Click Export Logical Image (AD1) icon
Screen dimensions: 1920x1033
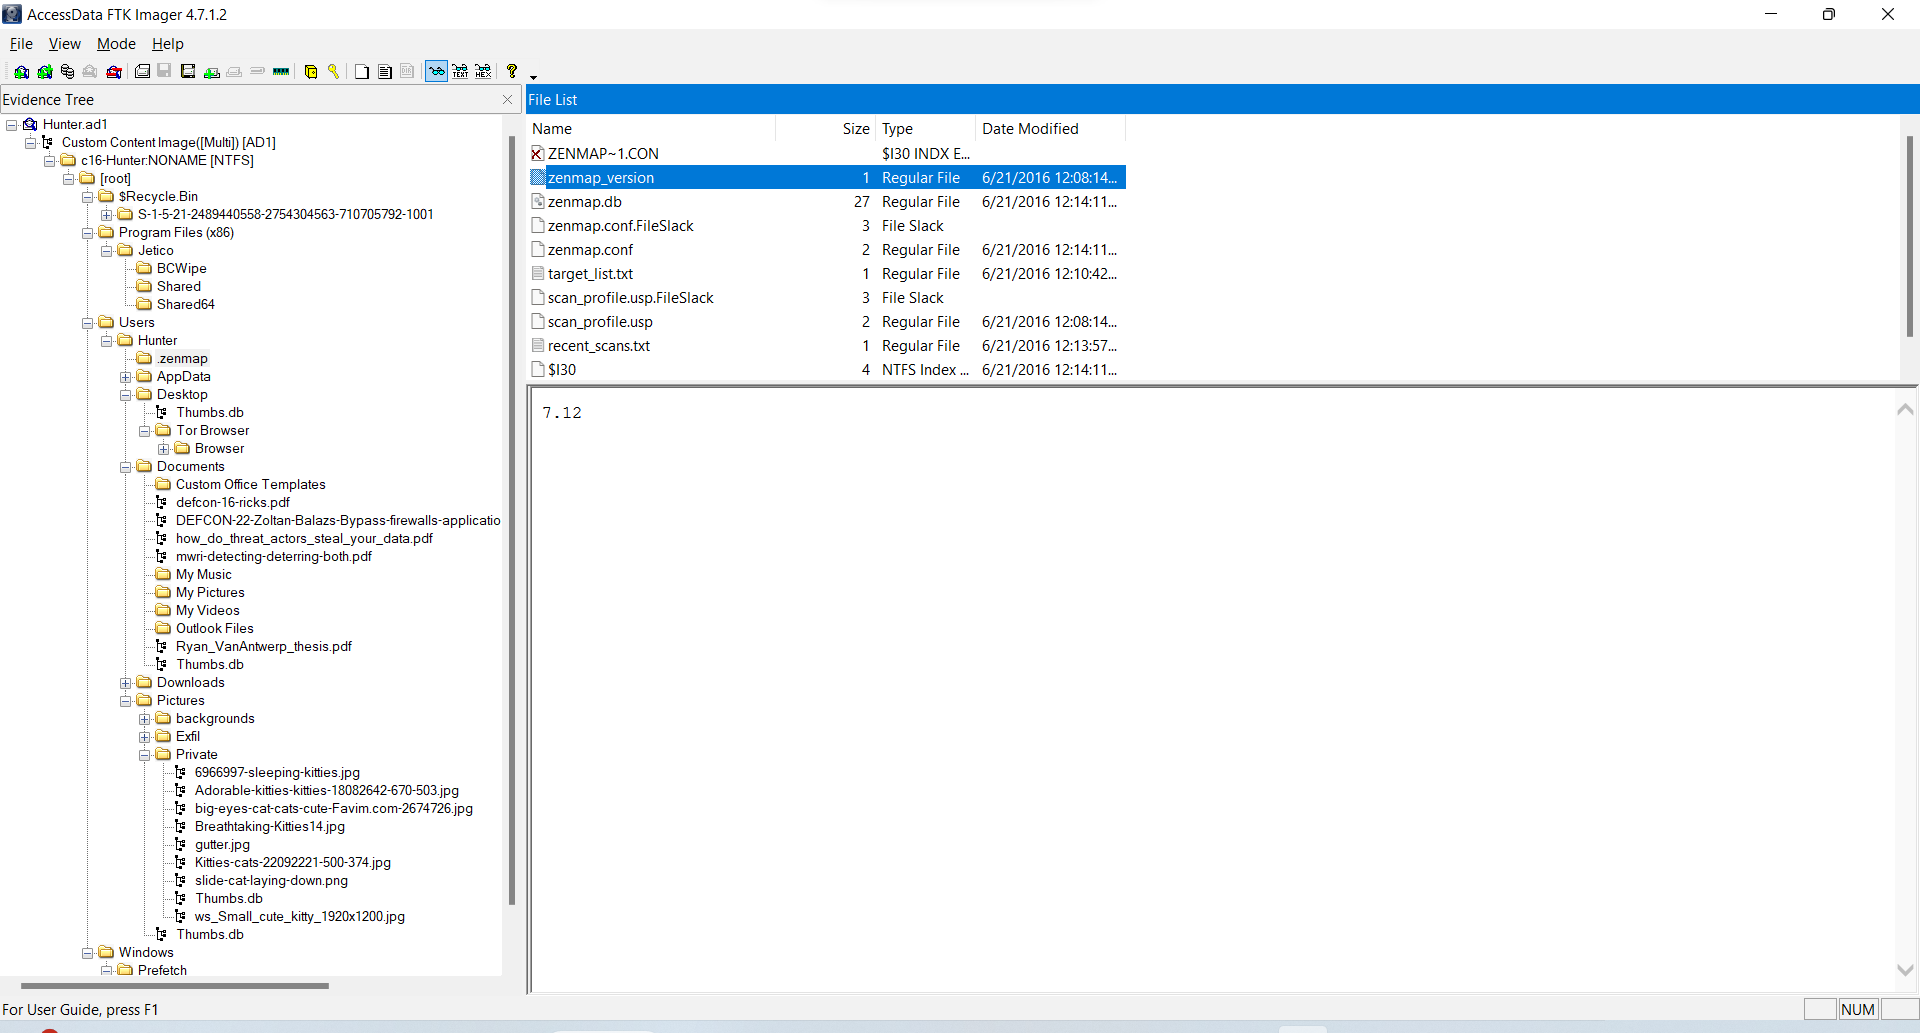click(x=188, y=71)
